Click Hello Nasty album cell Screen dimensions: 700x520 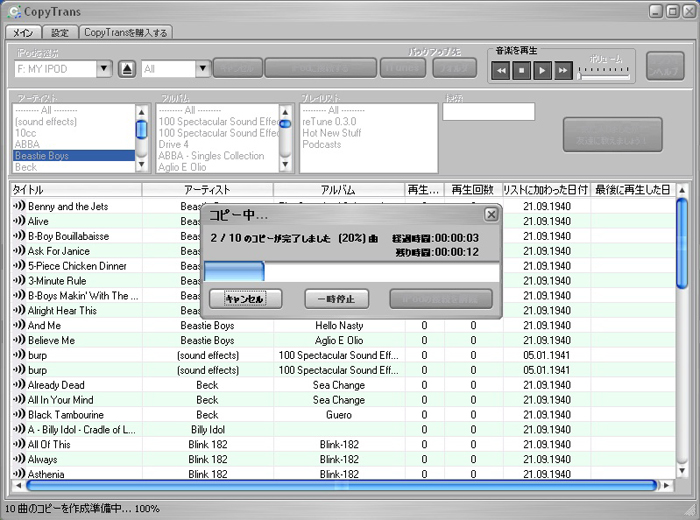pyautogui.click(x=339, y=325)
